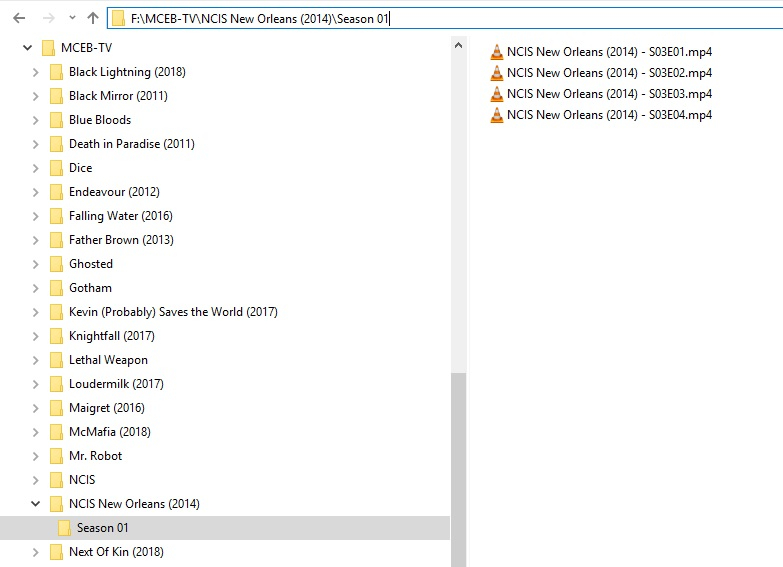This screenshot has height=567, width=783.
Task: Click the Forward navigation arrow
Action: tap(48, 18)
